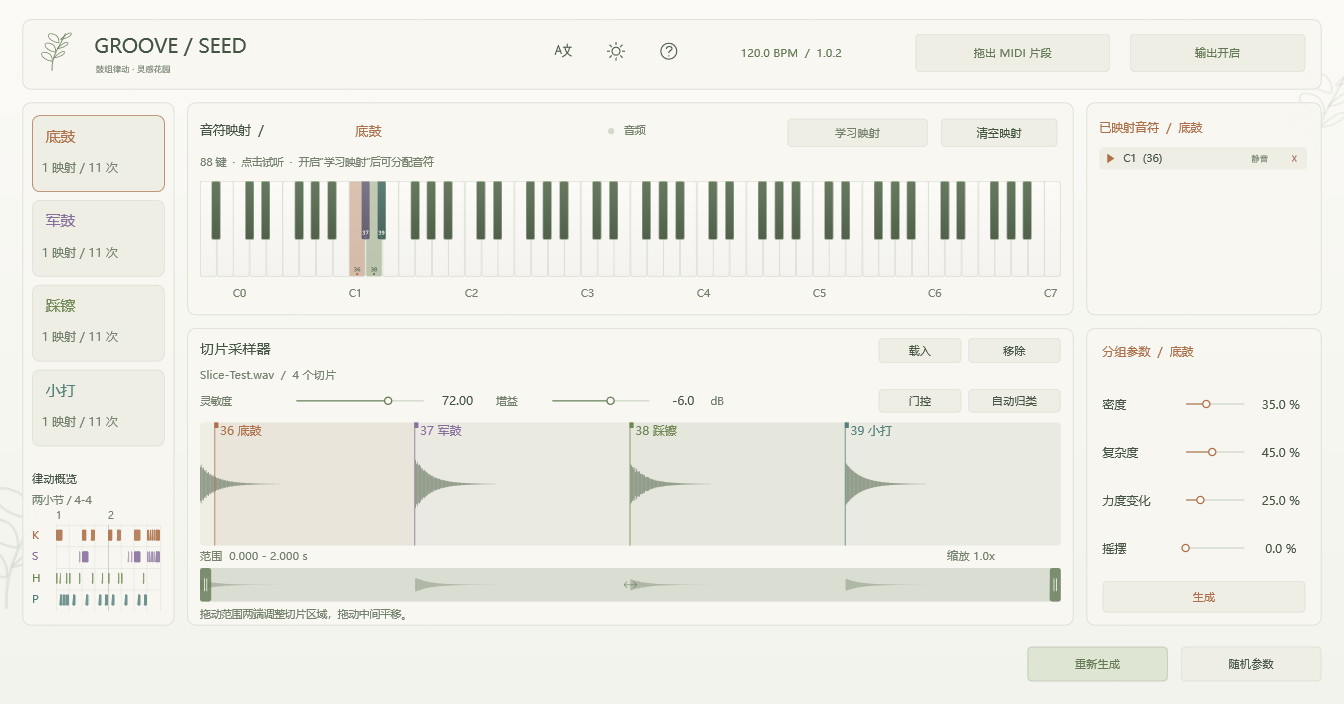Click the right range handle of waveform overview
1344x704 pixels.
(1055, 585)
